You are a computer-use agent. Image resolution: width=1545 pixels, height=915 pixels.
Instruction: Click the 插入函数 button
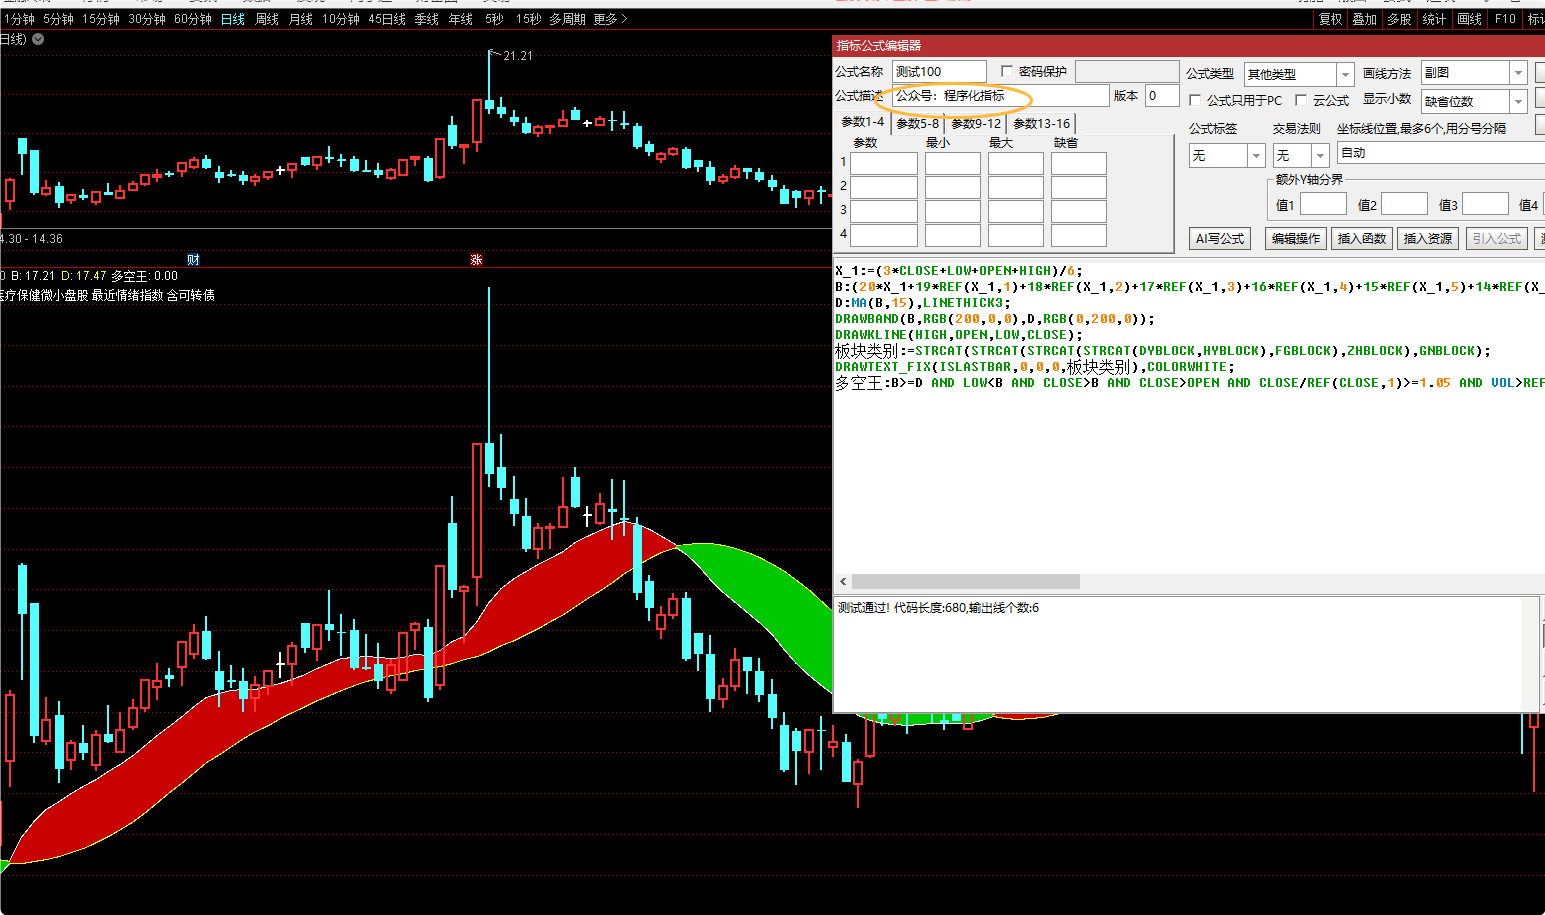[1361, 238]
